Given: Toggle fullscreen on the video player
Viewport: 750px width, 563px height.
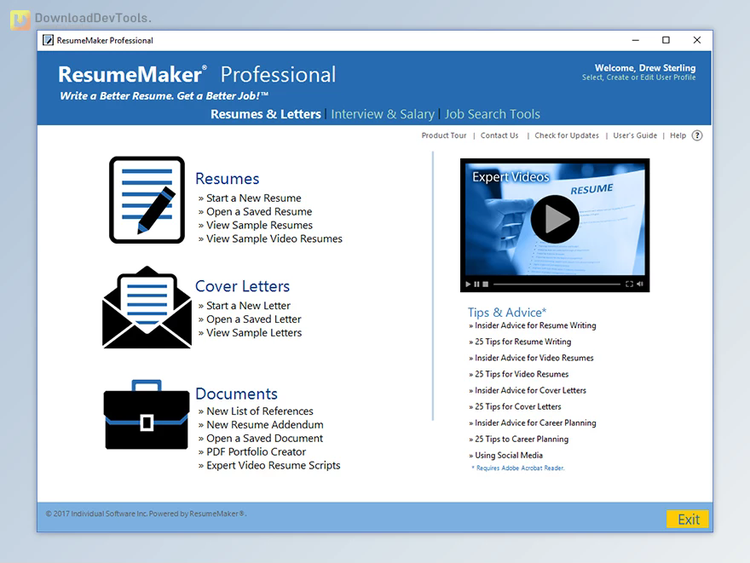Looking at the screenshot, I should 629,284.
